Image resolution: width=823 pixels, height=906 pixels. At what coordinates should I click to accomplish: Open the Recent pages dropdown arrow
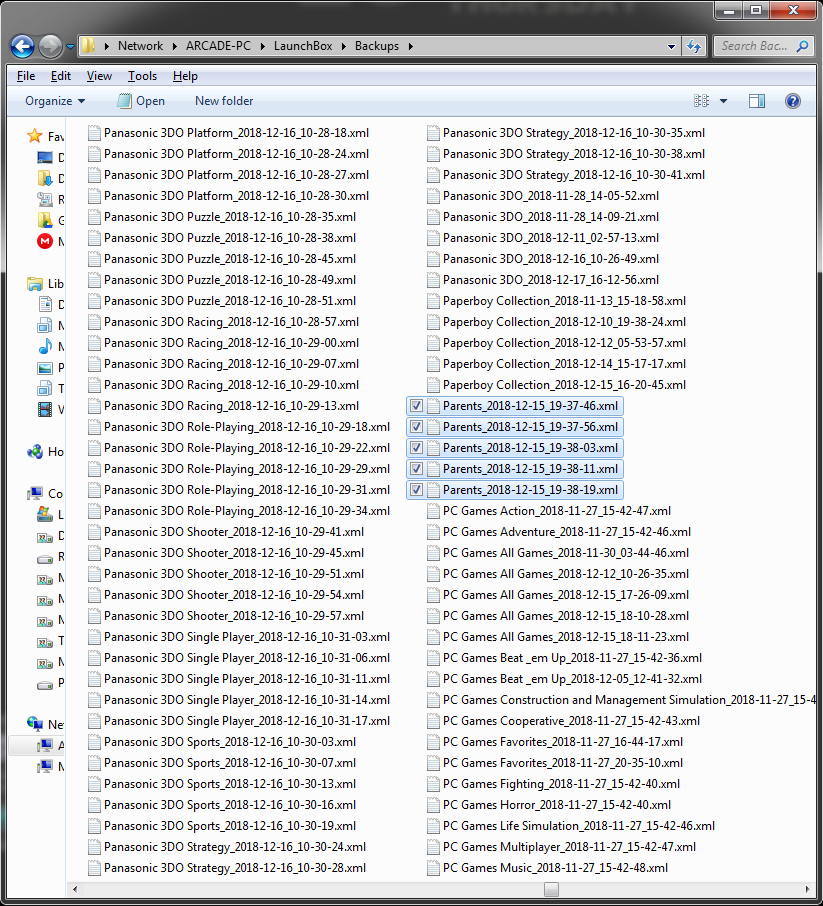pyautogui.click(x=70, y=47)
